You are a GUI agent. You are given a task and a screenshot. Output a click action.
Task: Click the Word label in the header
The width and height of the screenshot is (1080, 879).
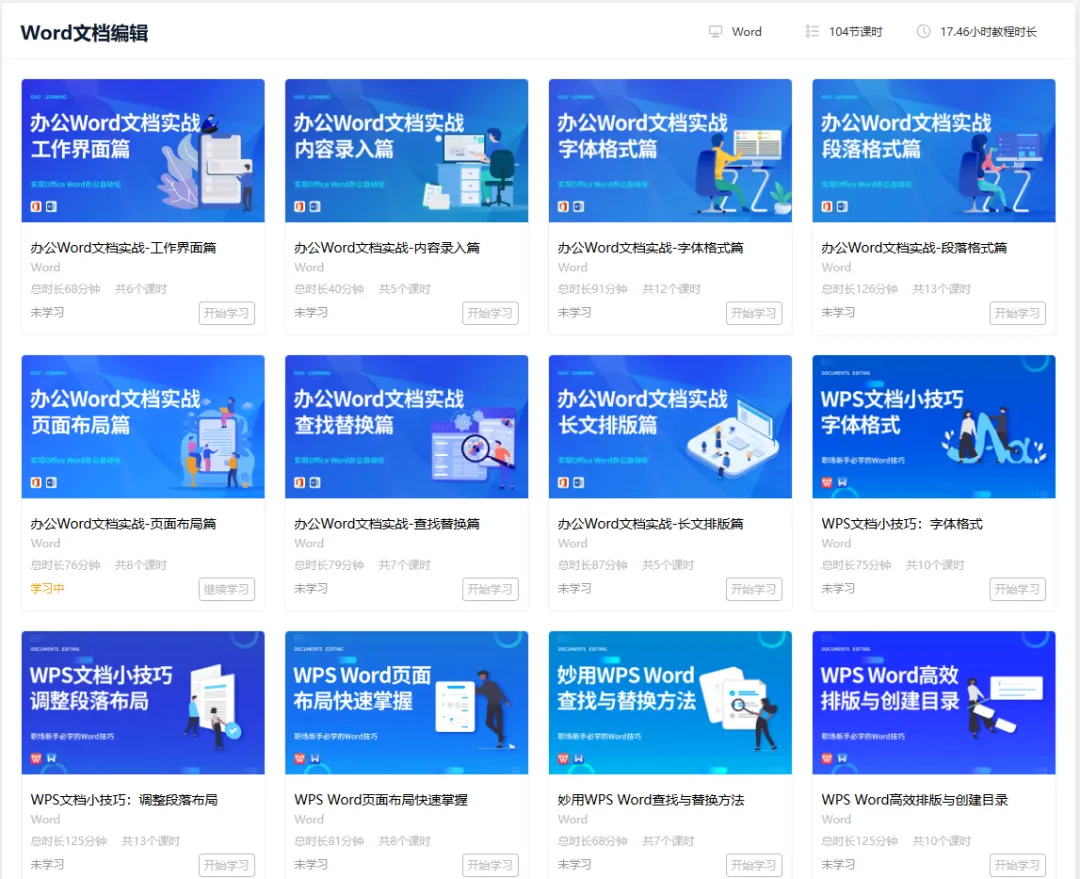coord(747,32)
